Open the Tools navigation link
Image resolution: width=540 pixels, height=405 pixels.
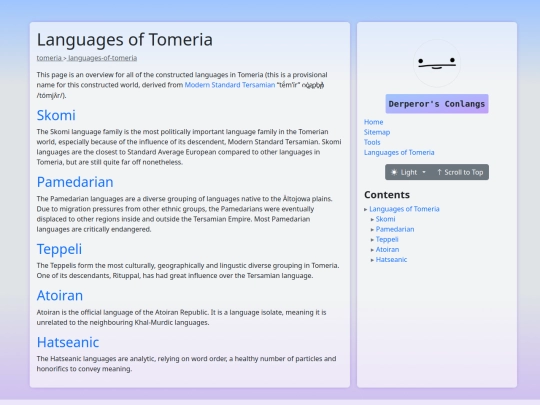(372, 142)
